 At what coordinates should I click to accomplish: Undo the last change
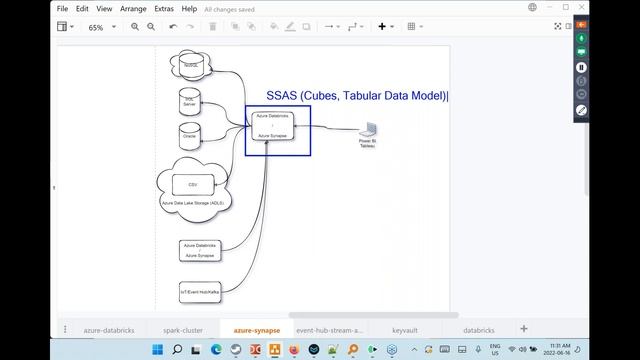(x=173, y=27)
